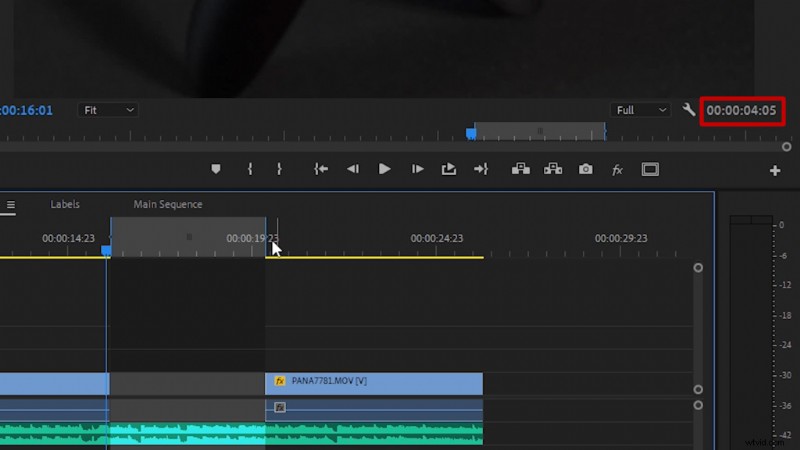Go to In point
The width and height of the screenshot is (800, 450).
[x=321, y=169]
